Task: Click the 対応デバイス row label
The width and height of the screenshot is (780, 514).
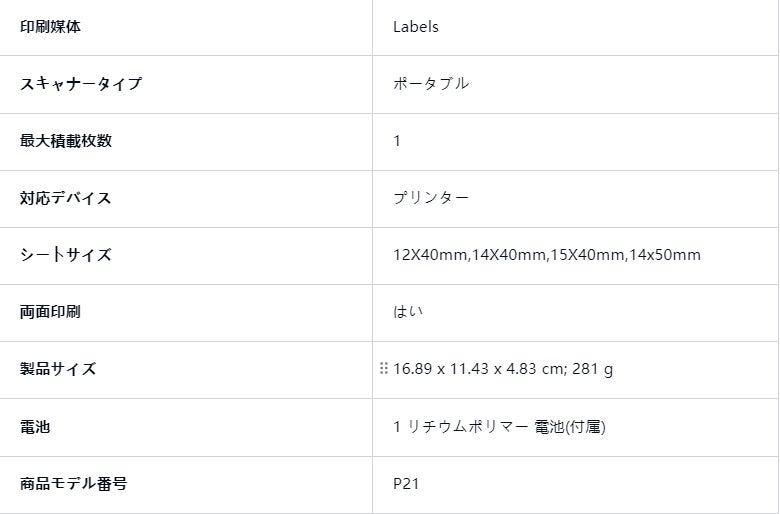Action: [66, 198]
